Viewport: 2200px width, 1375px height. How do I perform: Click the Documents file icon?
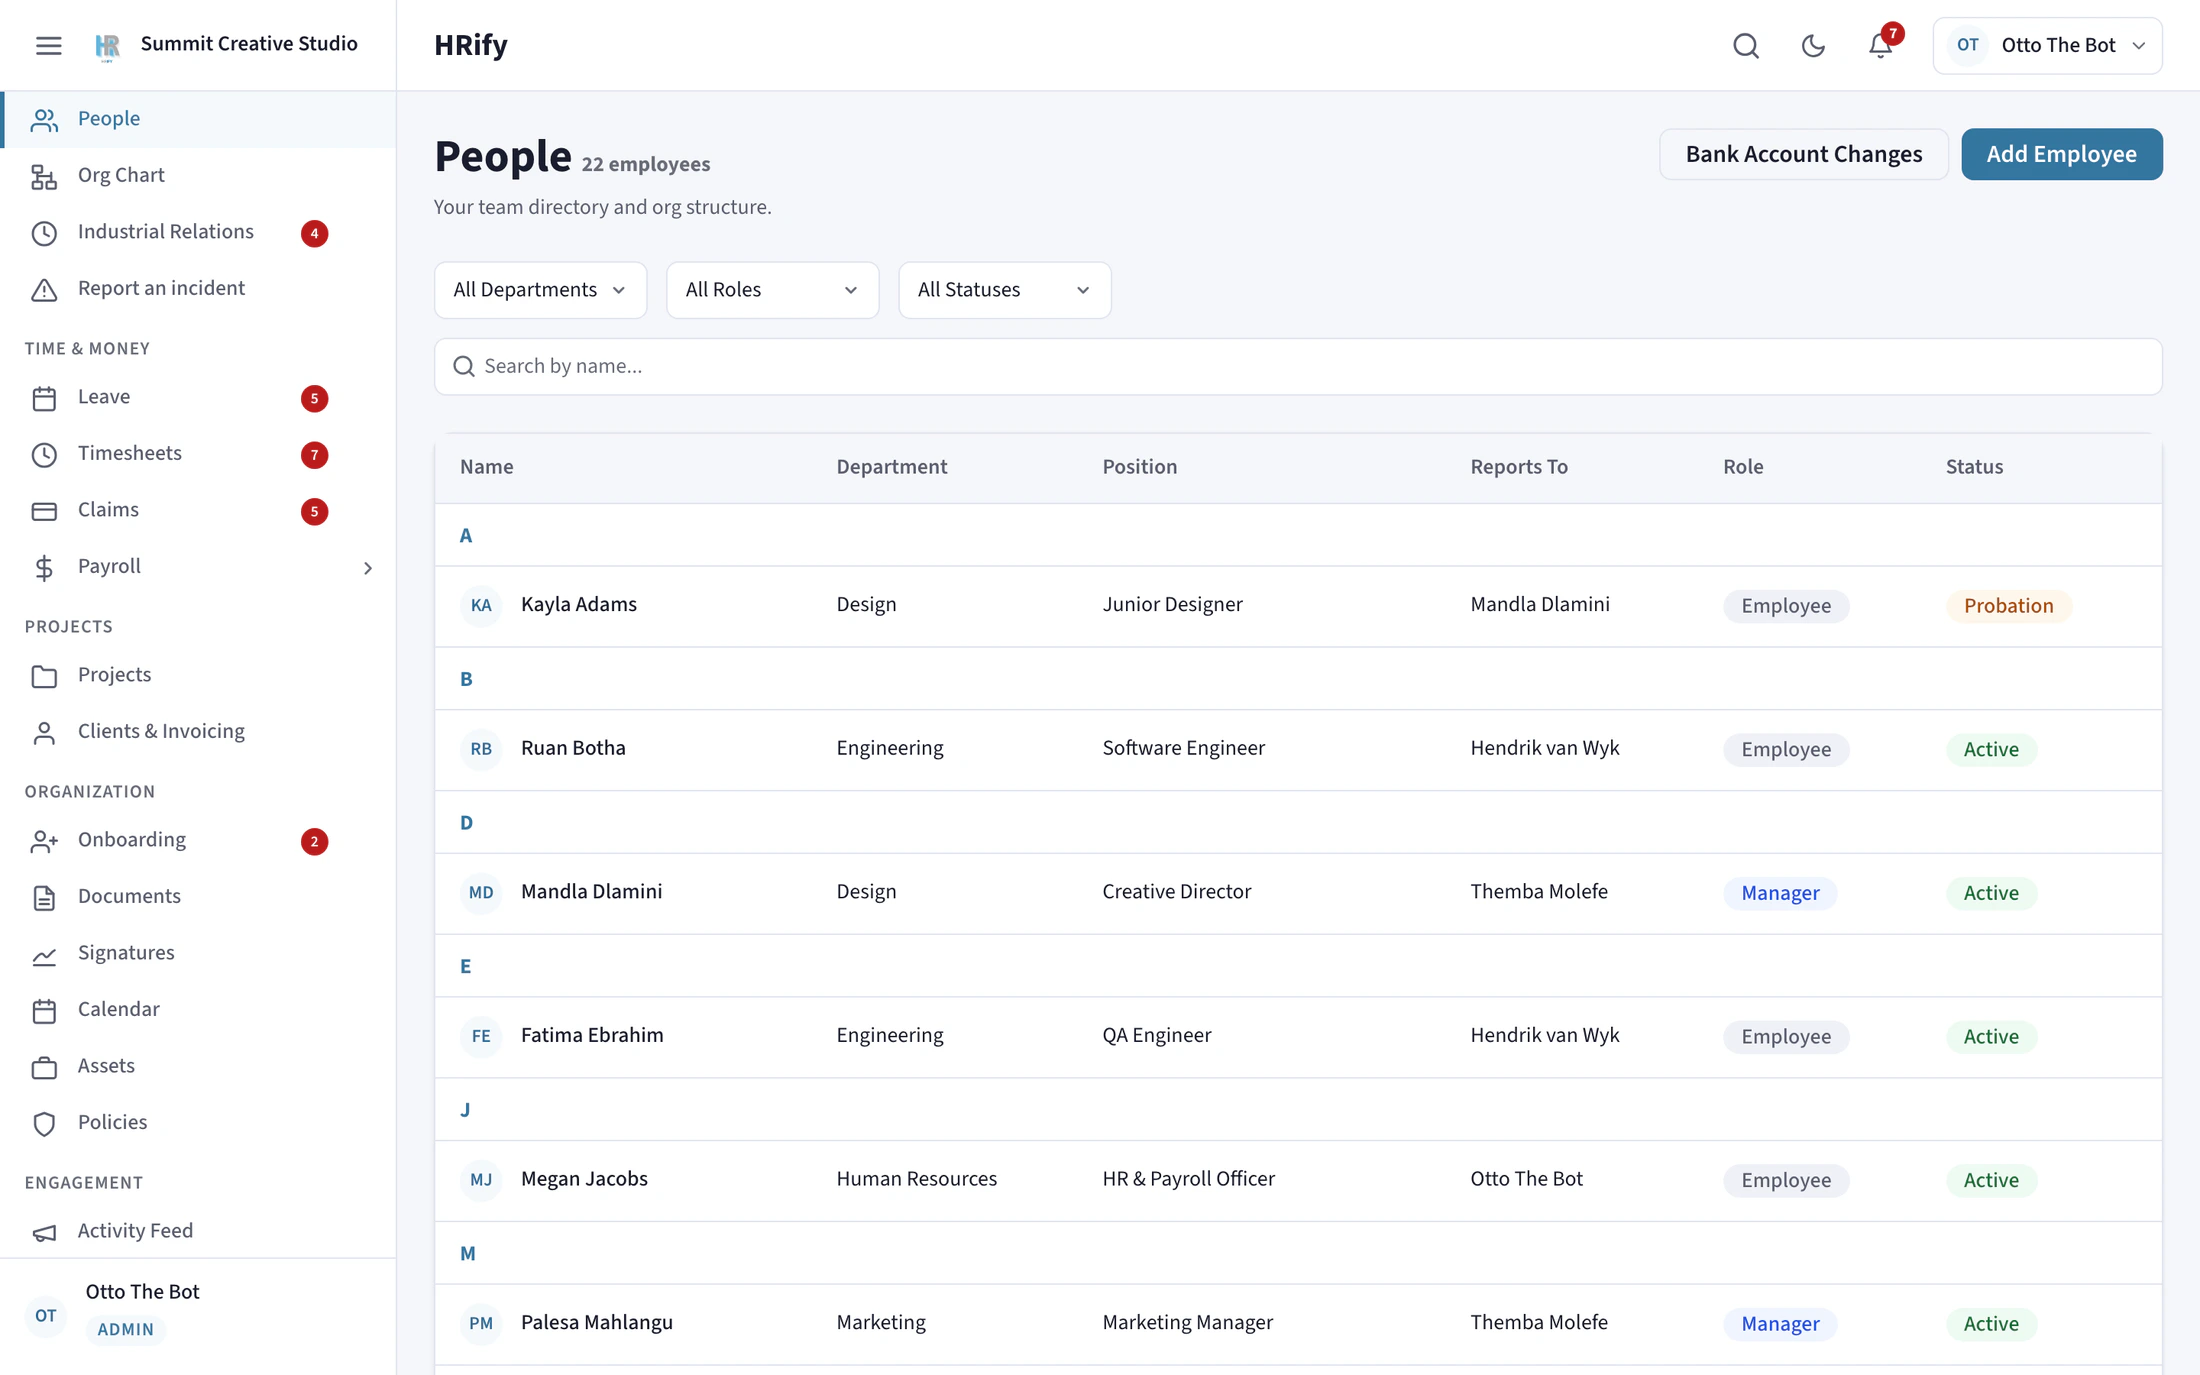44,897
